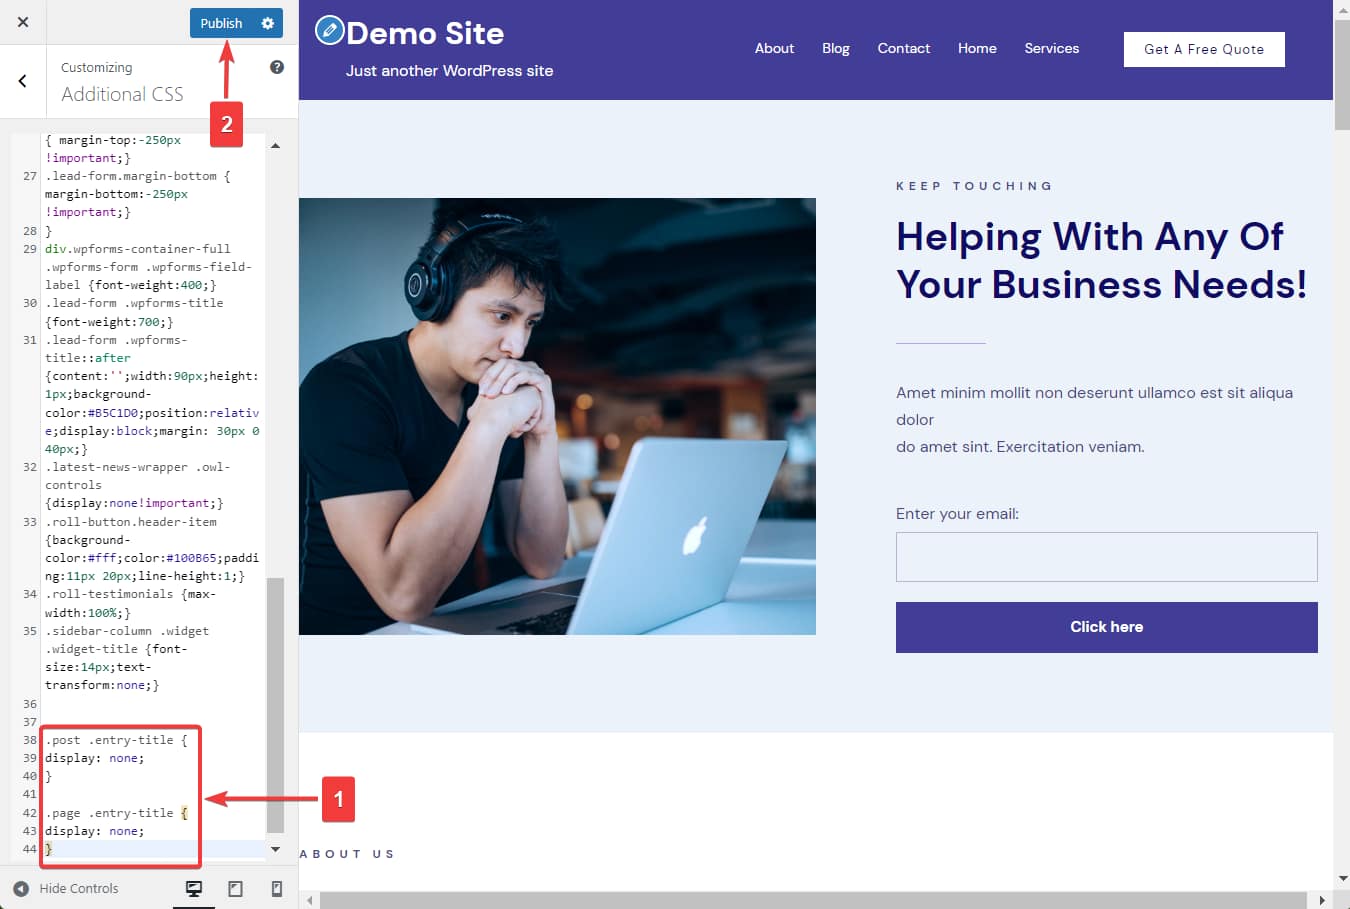Open the About menu item
Screen dimensions: 1350x909
[x=774, y=48]
